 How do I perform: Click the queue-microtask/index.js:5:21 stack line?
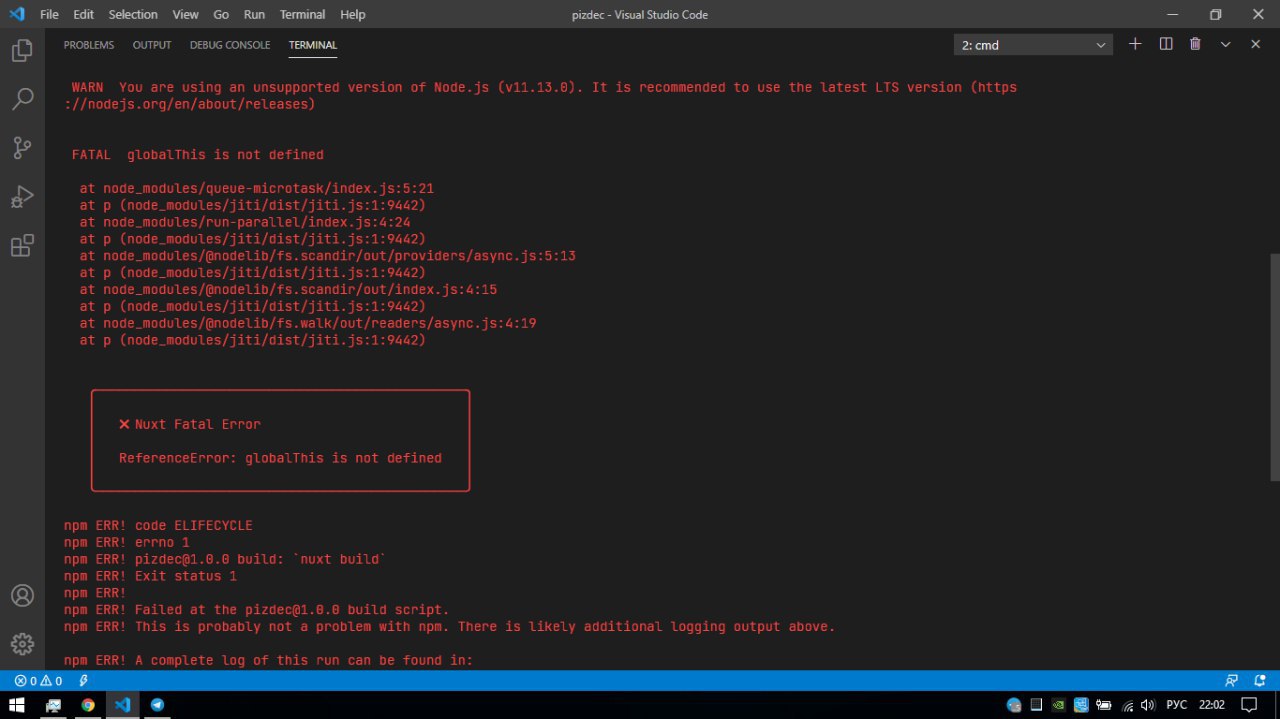[256, 188]
